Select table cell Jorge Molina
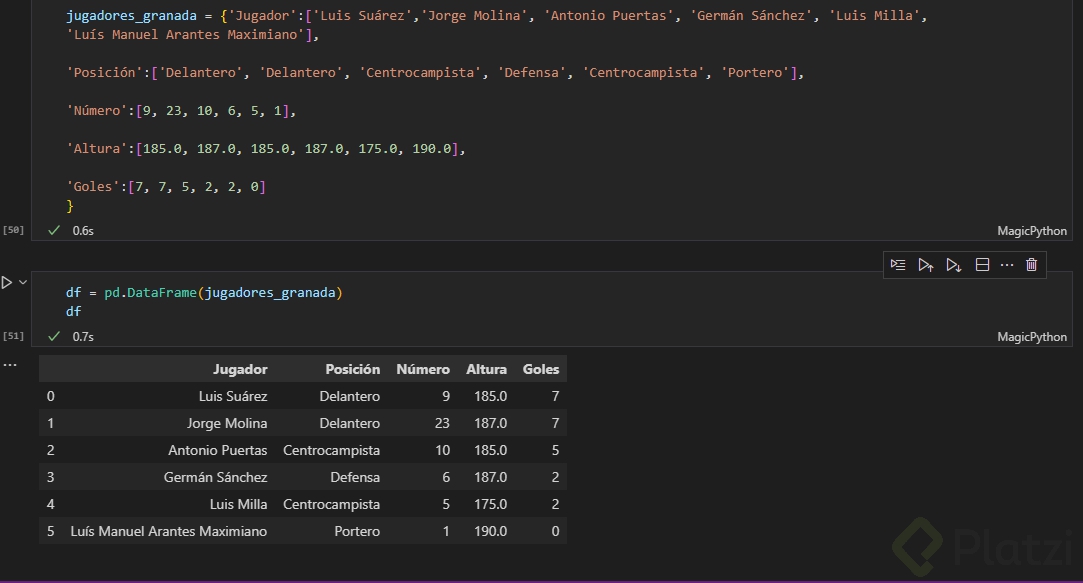 pyautogui.click(x=227, y=423)
